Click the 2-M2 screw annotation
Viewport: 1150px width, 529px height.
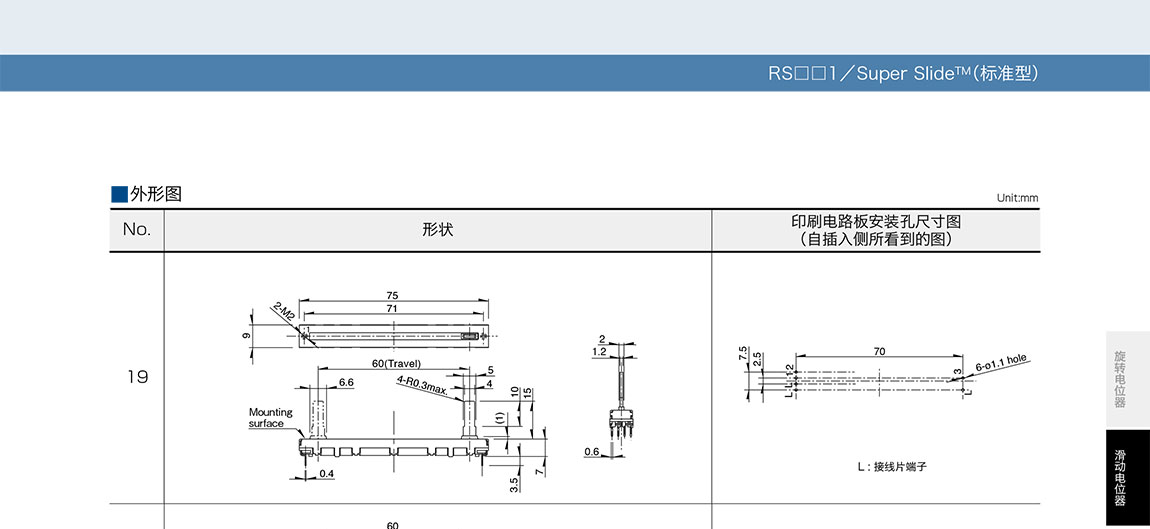tap(284, 315)
